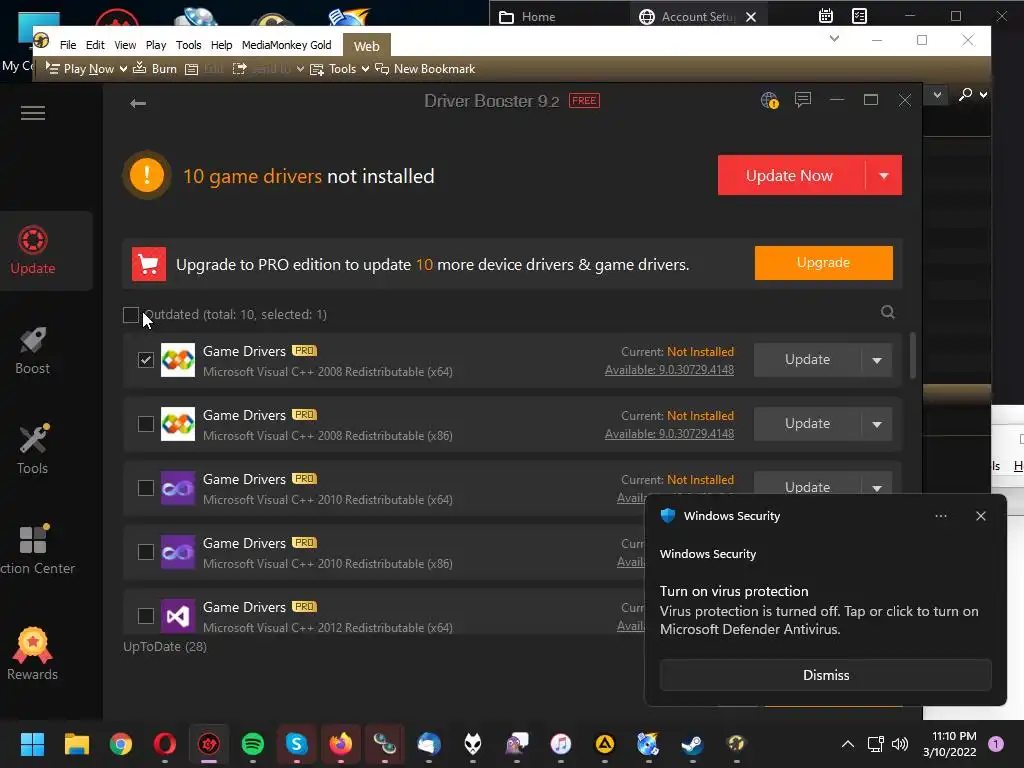1024x768 pixels.
Task: Search the outdated drivers list magnifier
Action: click(888, 312)
